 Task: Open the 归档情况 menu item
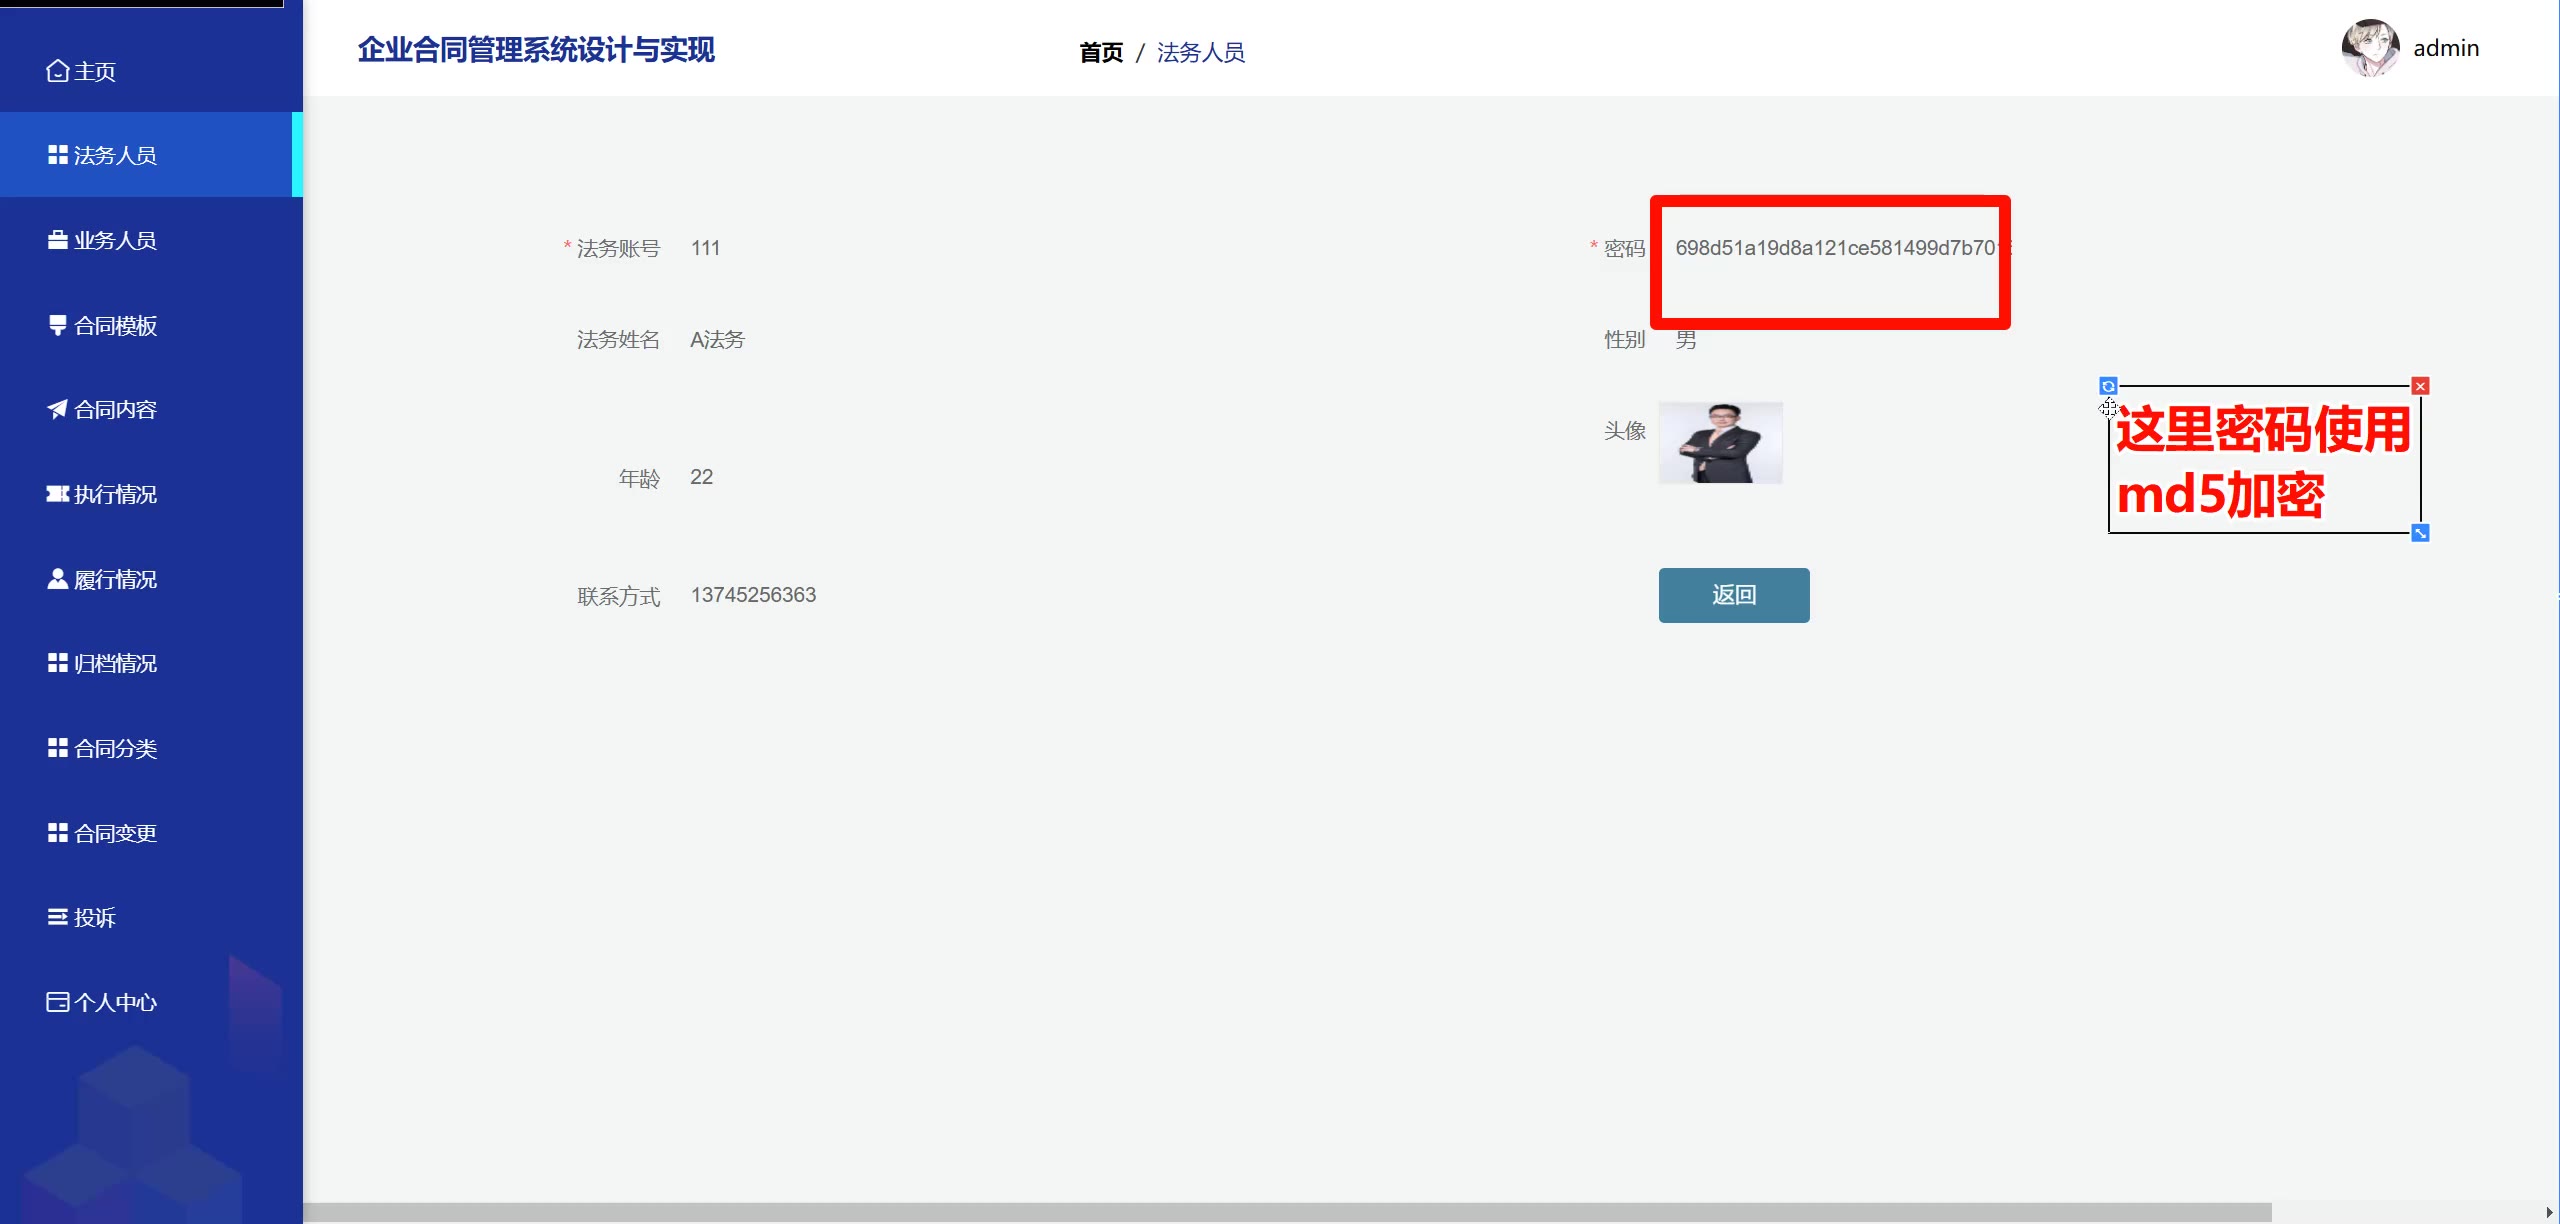coord(115,663)
